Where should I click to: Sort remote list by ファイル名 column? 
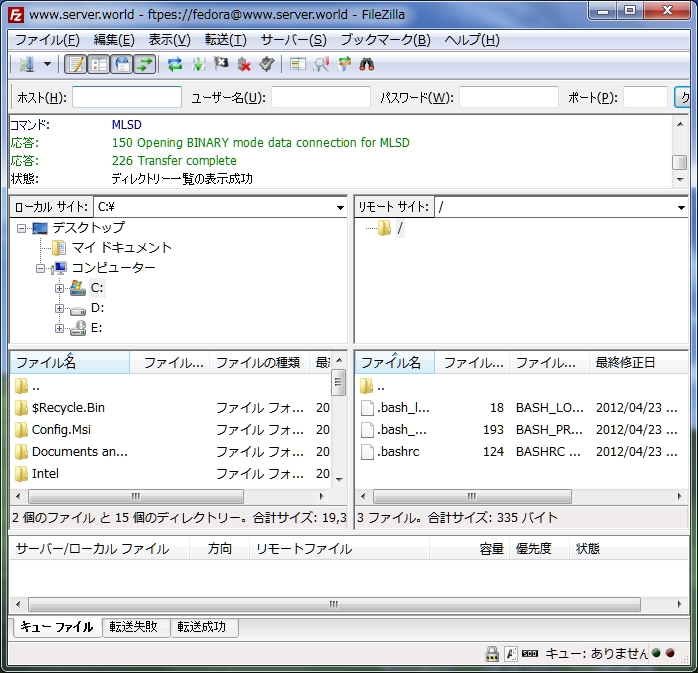[394, 362]
